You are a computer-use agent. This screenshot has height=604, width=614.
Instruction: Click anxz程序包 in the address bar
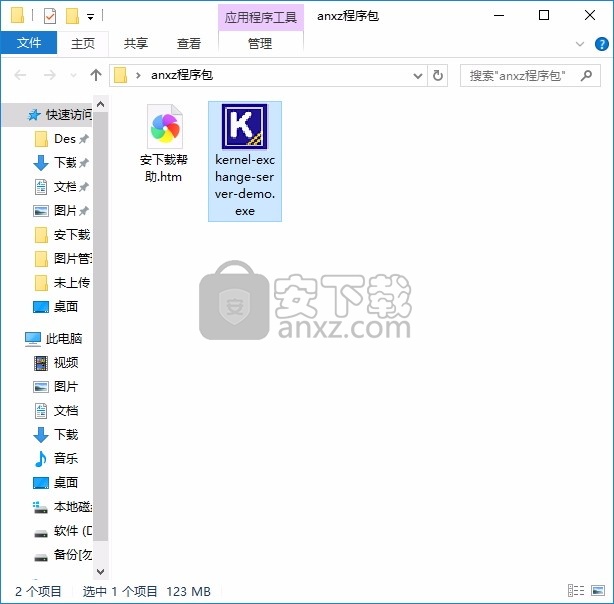click(x=182, y=75)
